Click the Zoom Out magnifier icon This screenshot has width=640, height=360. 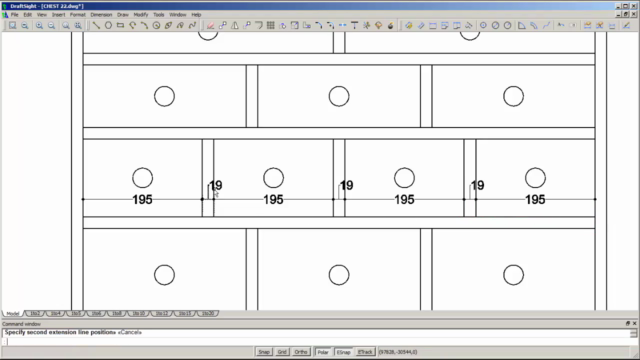coord(51,25)
